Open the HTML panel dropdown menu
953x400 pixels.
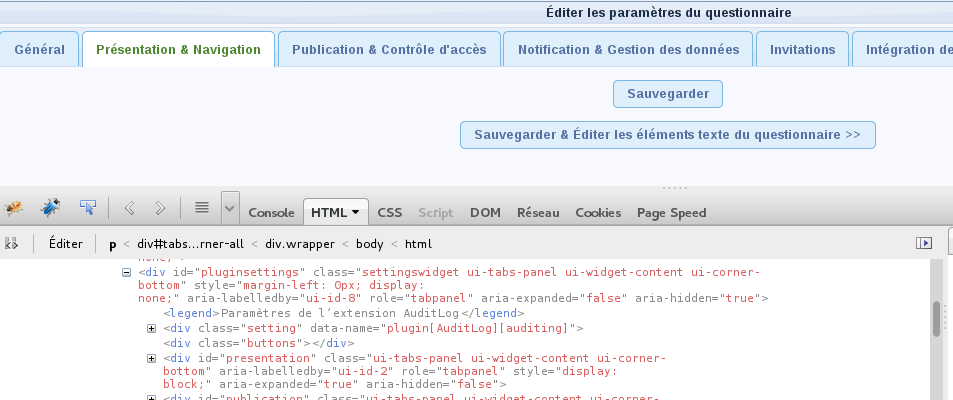pos(355,212)
